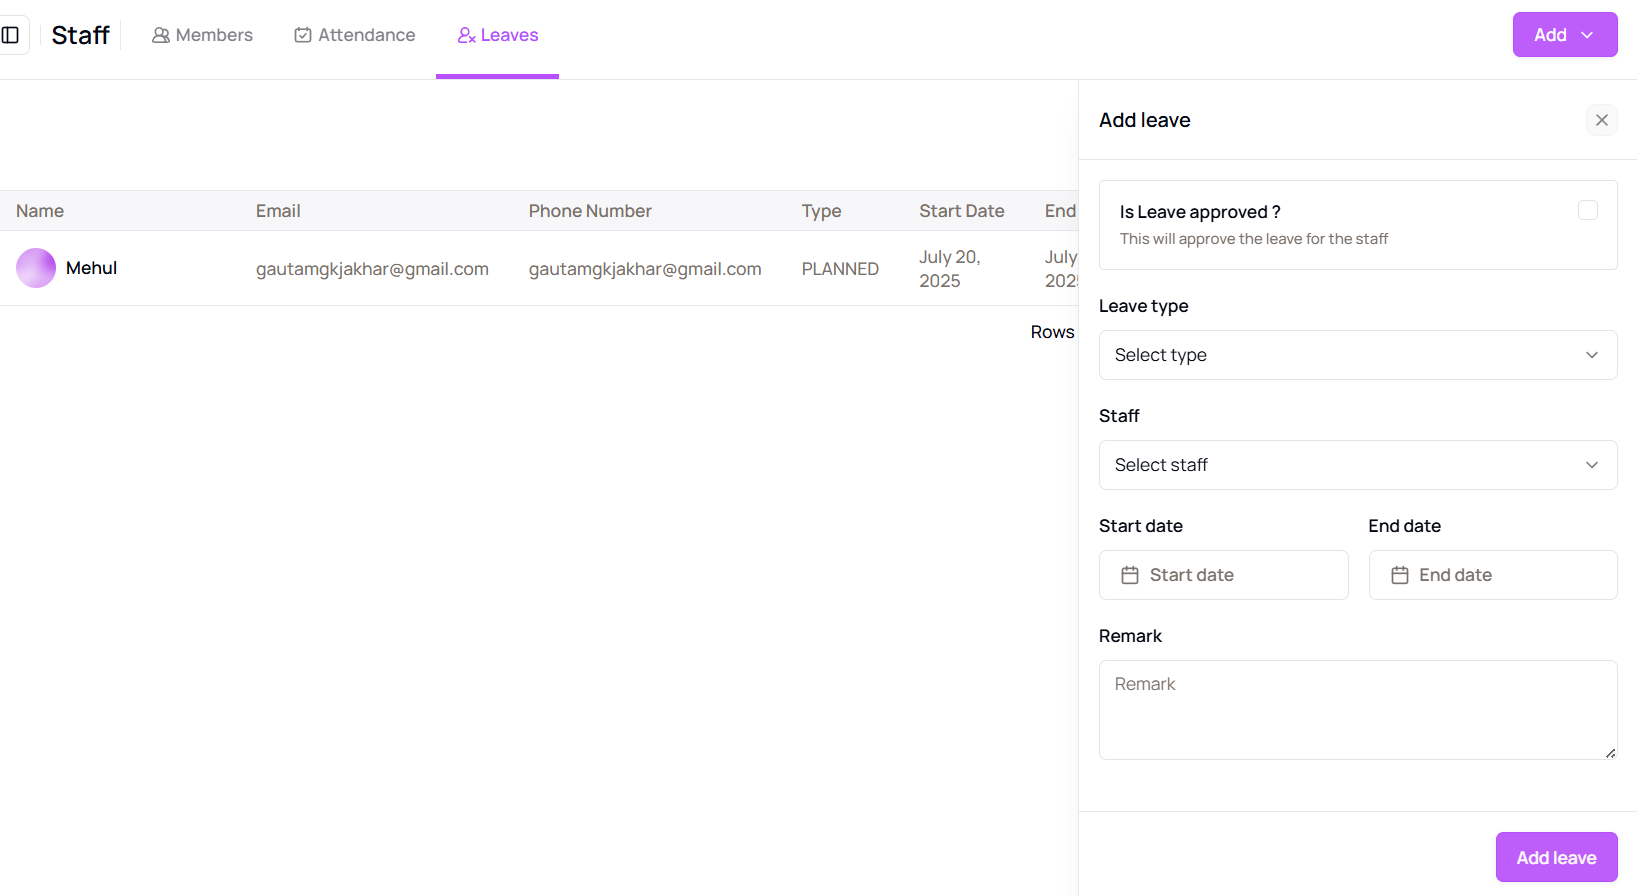Toggle the sidebar panel icon

point(11,35)
